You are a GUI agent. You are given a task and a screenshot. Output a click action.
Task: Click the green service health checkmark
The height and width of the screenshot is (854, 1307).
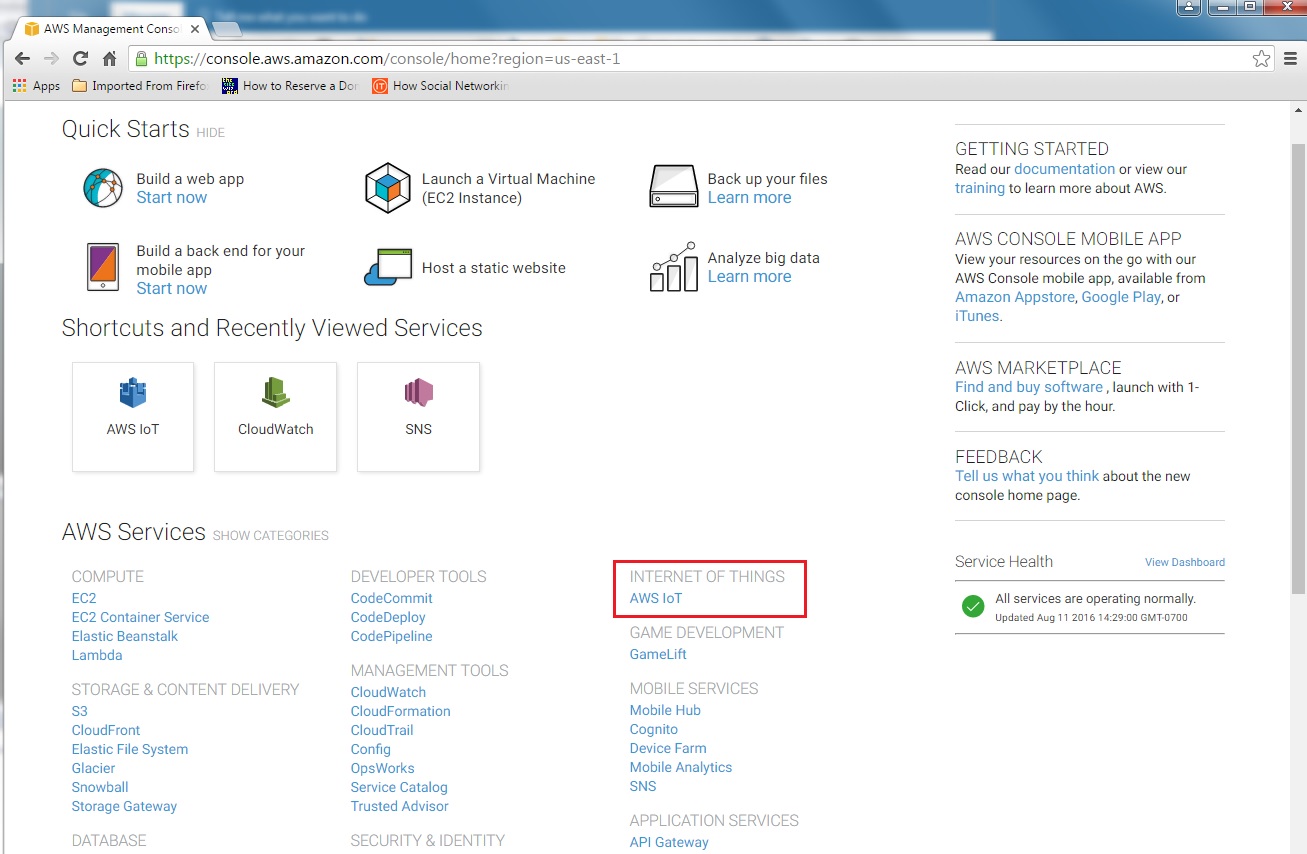click(x=973, y=606)
